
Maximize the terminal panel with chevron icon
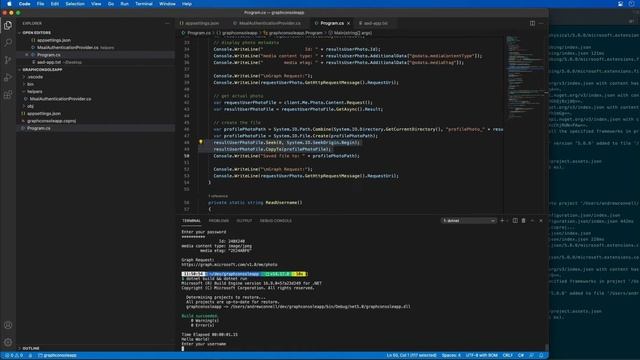point(532,220)
